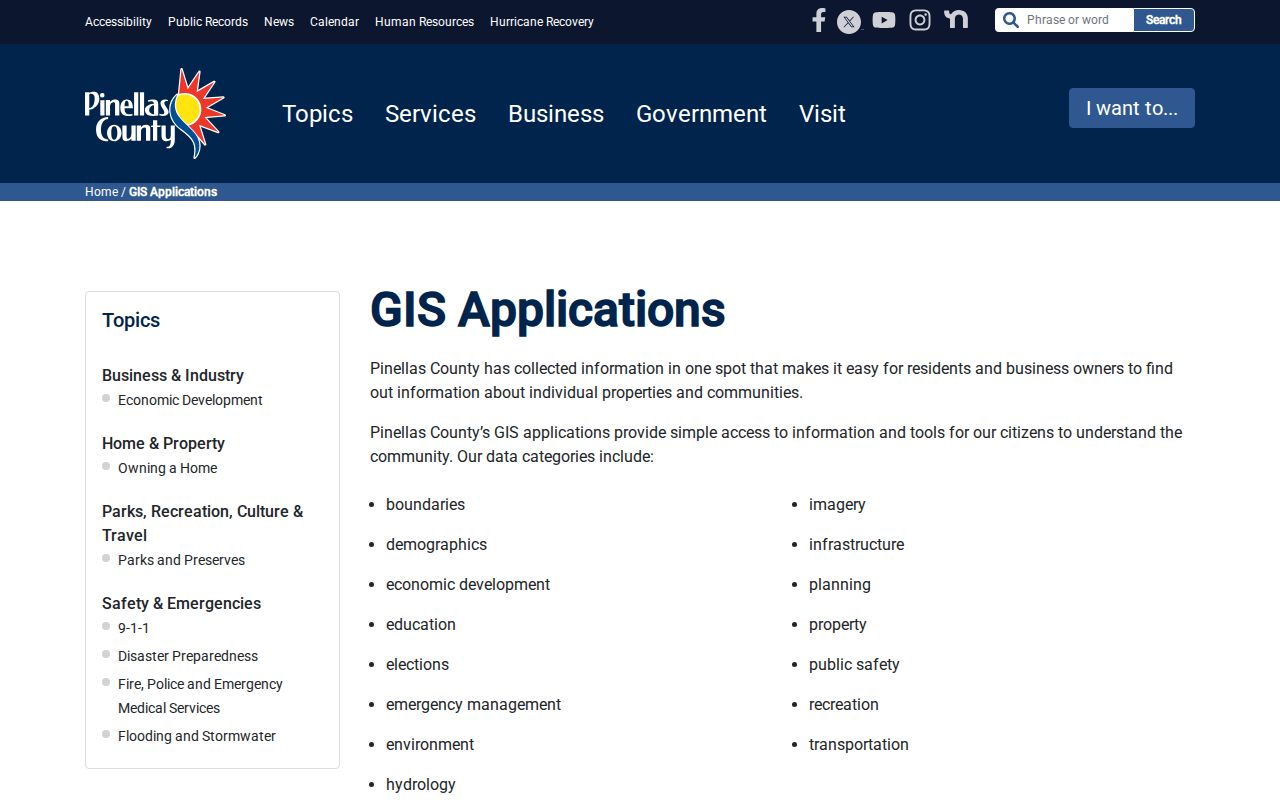Image resolution: width=1280 pixels, height=800 pixels.
Task: Open Disaster Preparedness sidebar link
Action: pyautogui.click(x=188, y=656)
